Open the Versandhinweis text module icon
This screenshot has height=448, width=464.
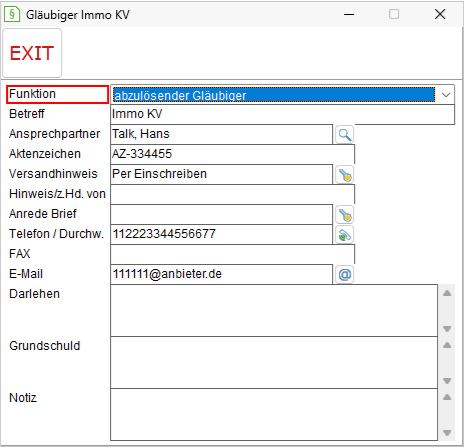(x=344, y=175)
